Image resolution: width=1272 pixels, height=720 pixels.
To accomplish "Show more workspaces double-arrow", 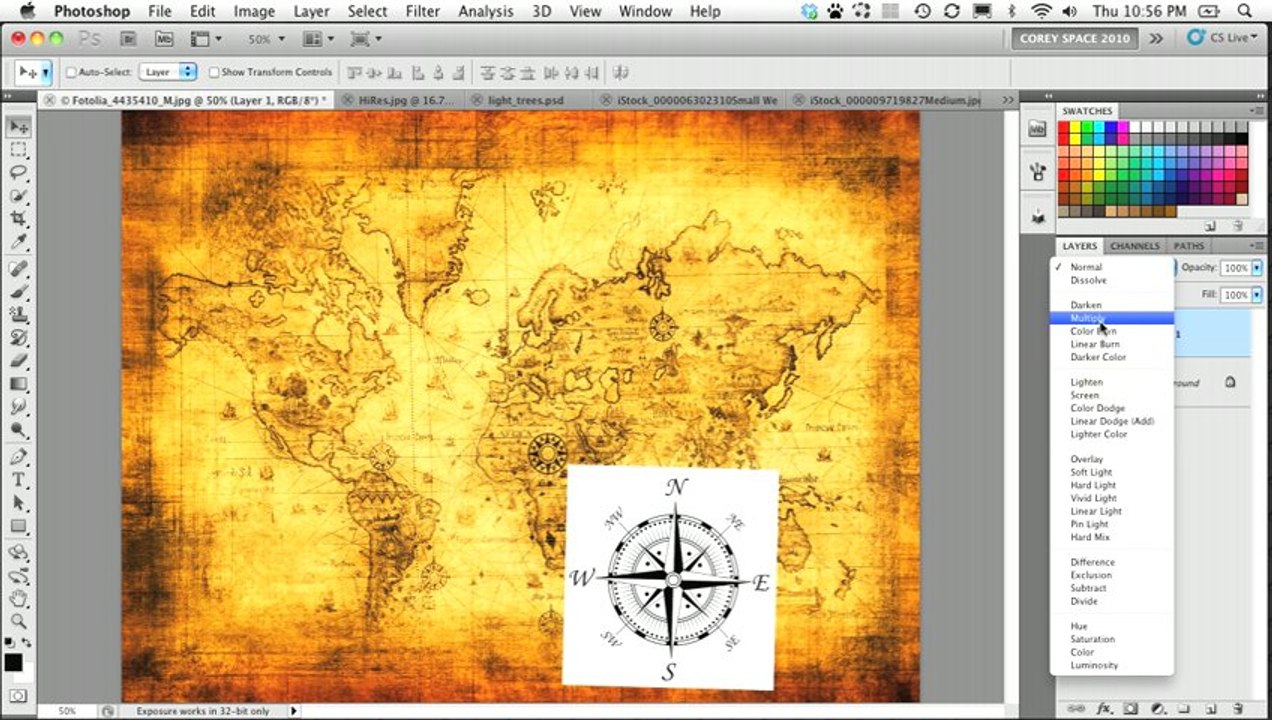I will (x=1156, y=39).
